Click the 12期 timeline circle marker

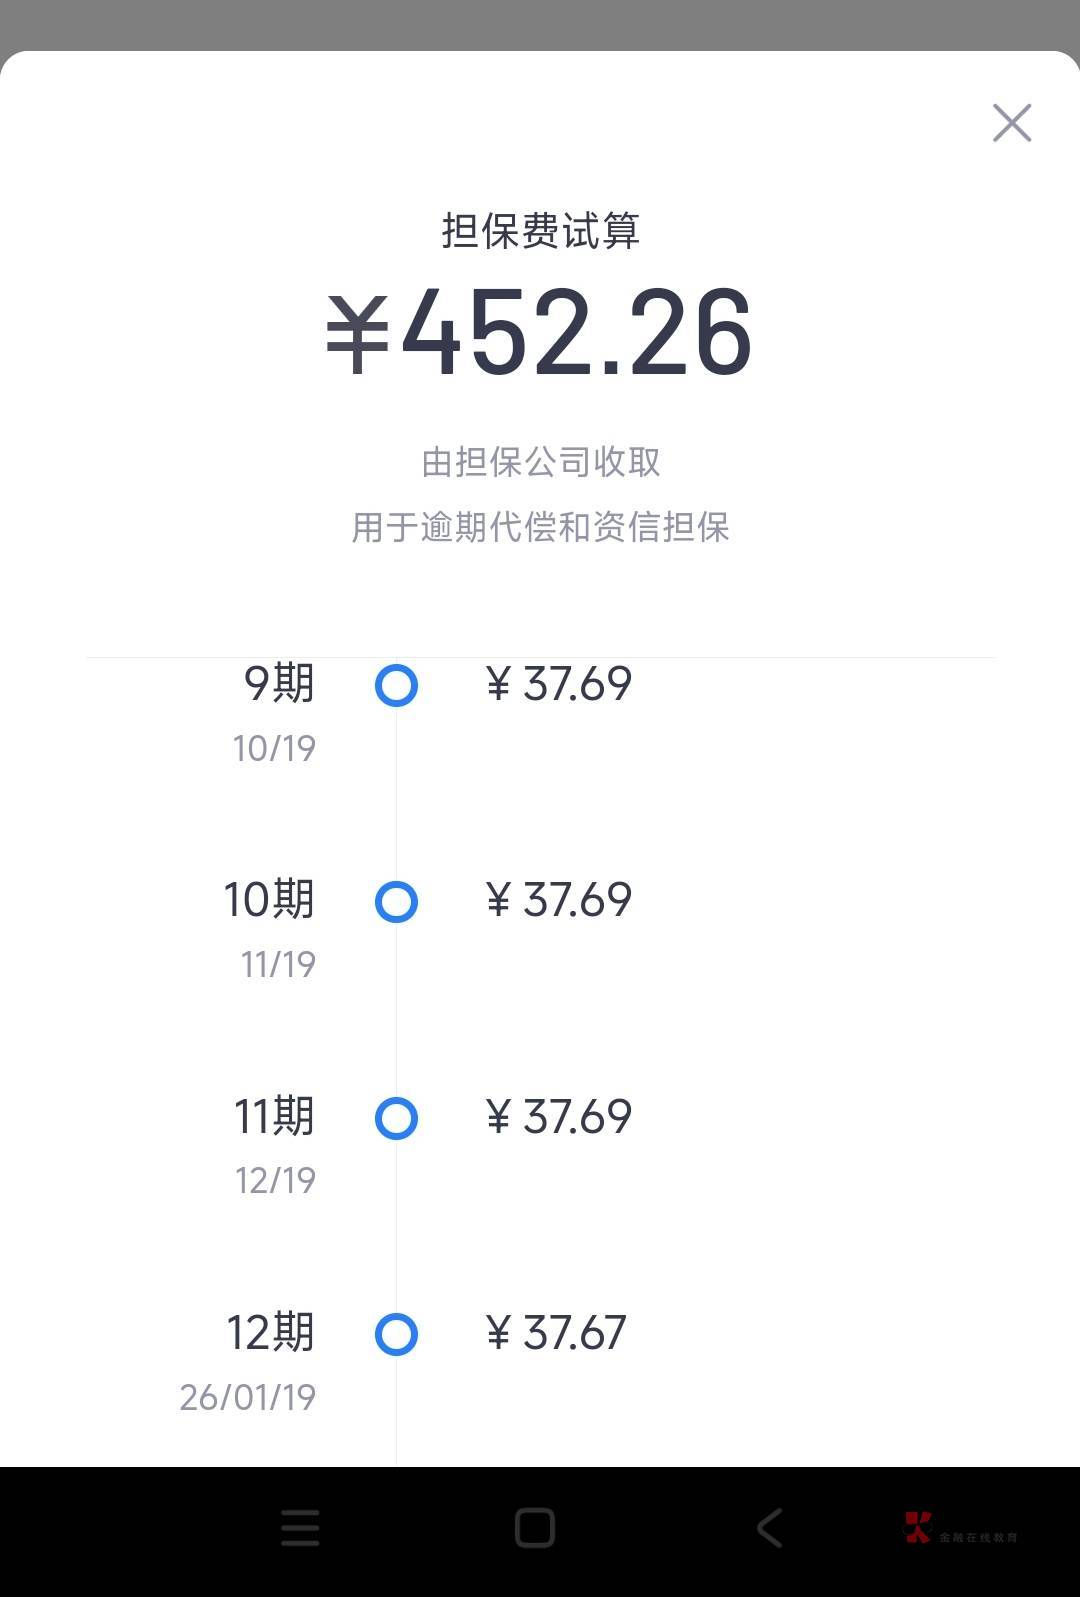pos(396,1334)
